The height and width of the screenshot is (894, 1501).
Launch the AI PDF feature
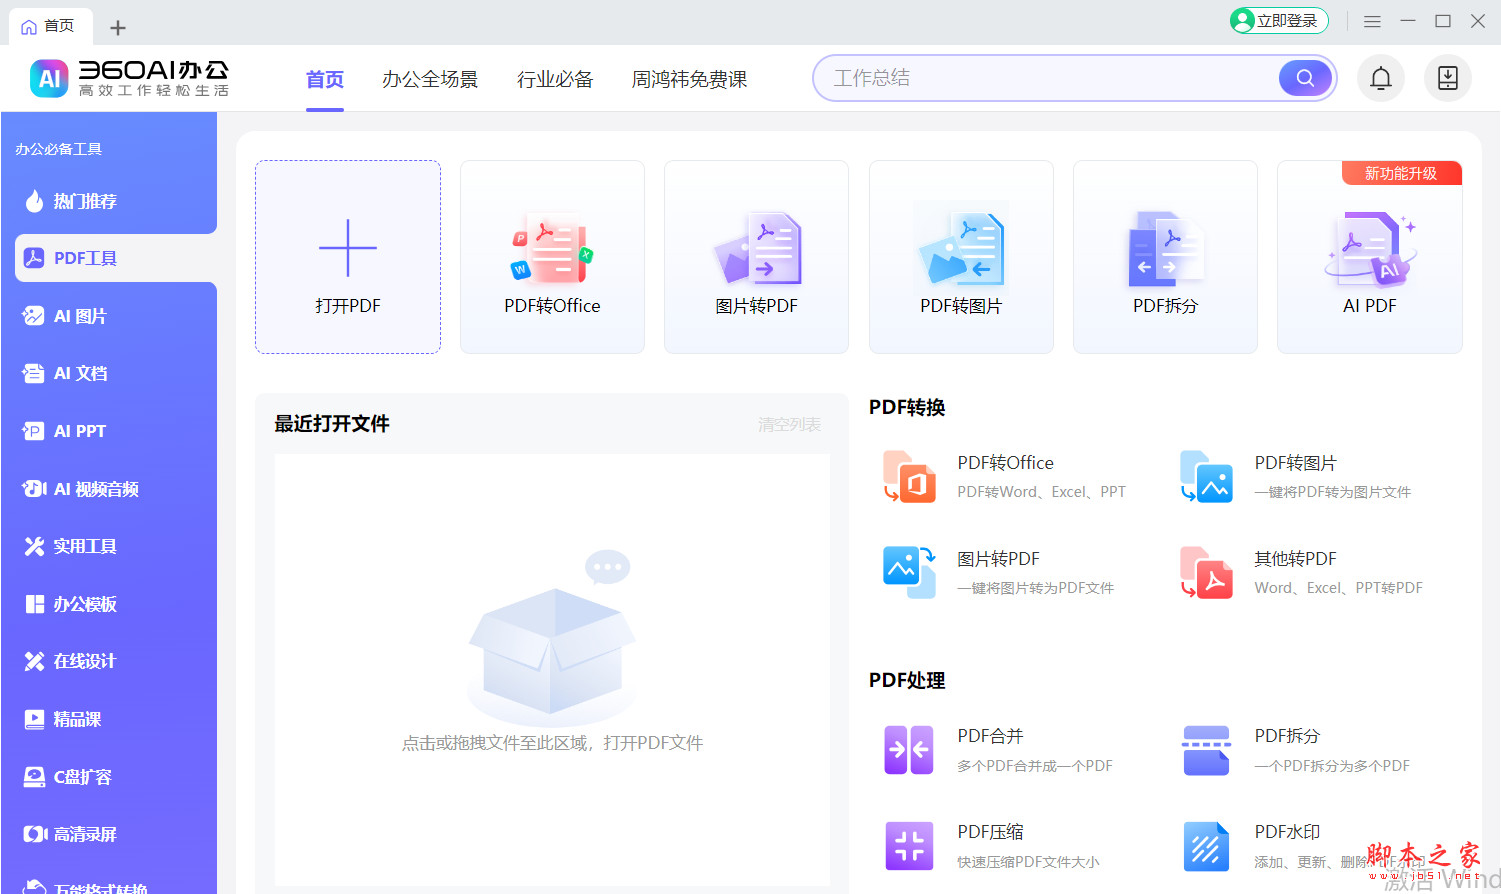coord(1369,257)
